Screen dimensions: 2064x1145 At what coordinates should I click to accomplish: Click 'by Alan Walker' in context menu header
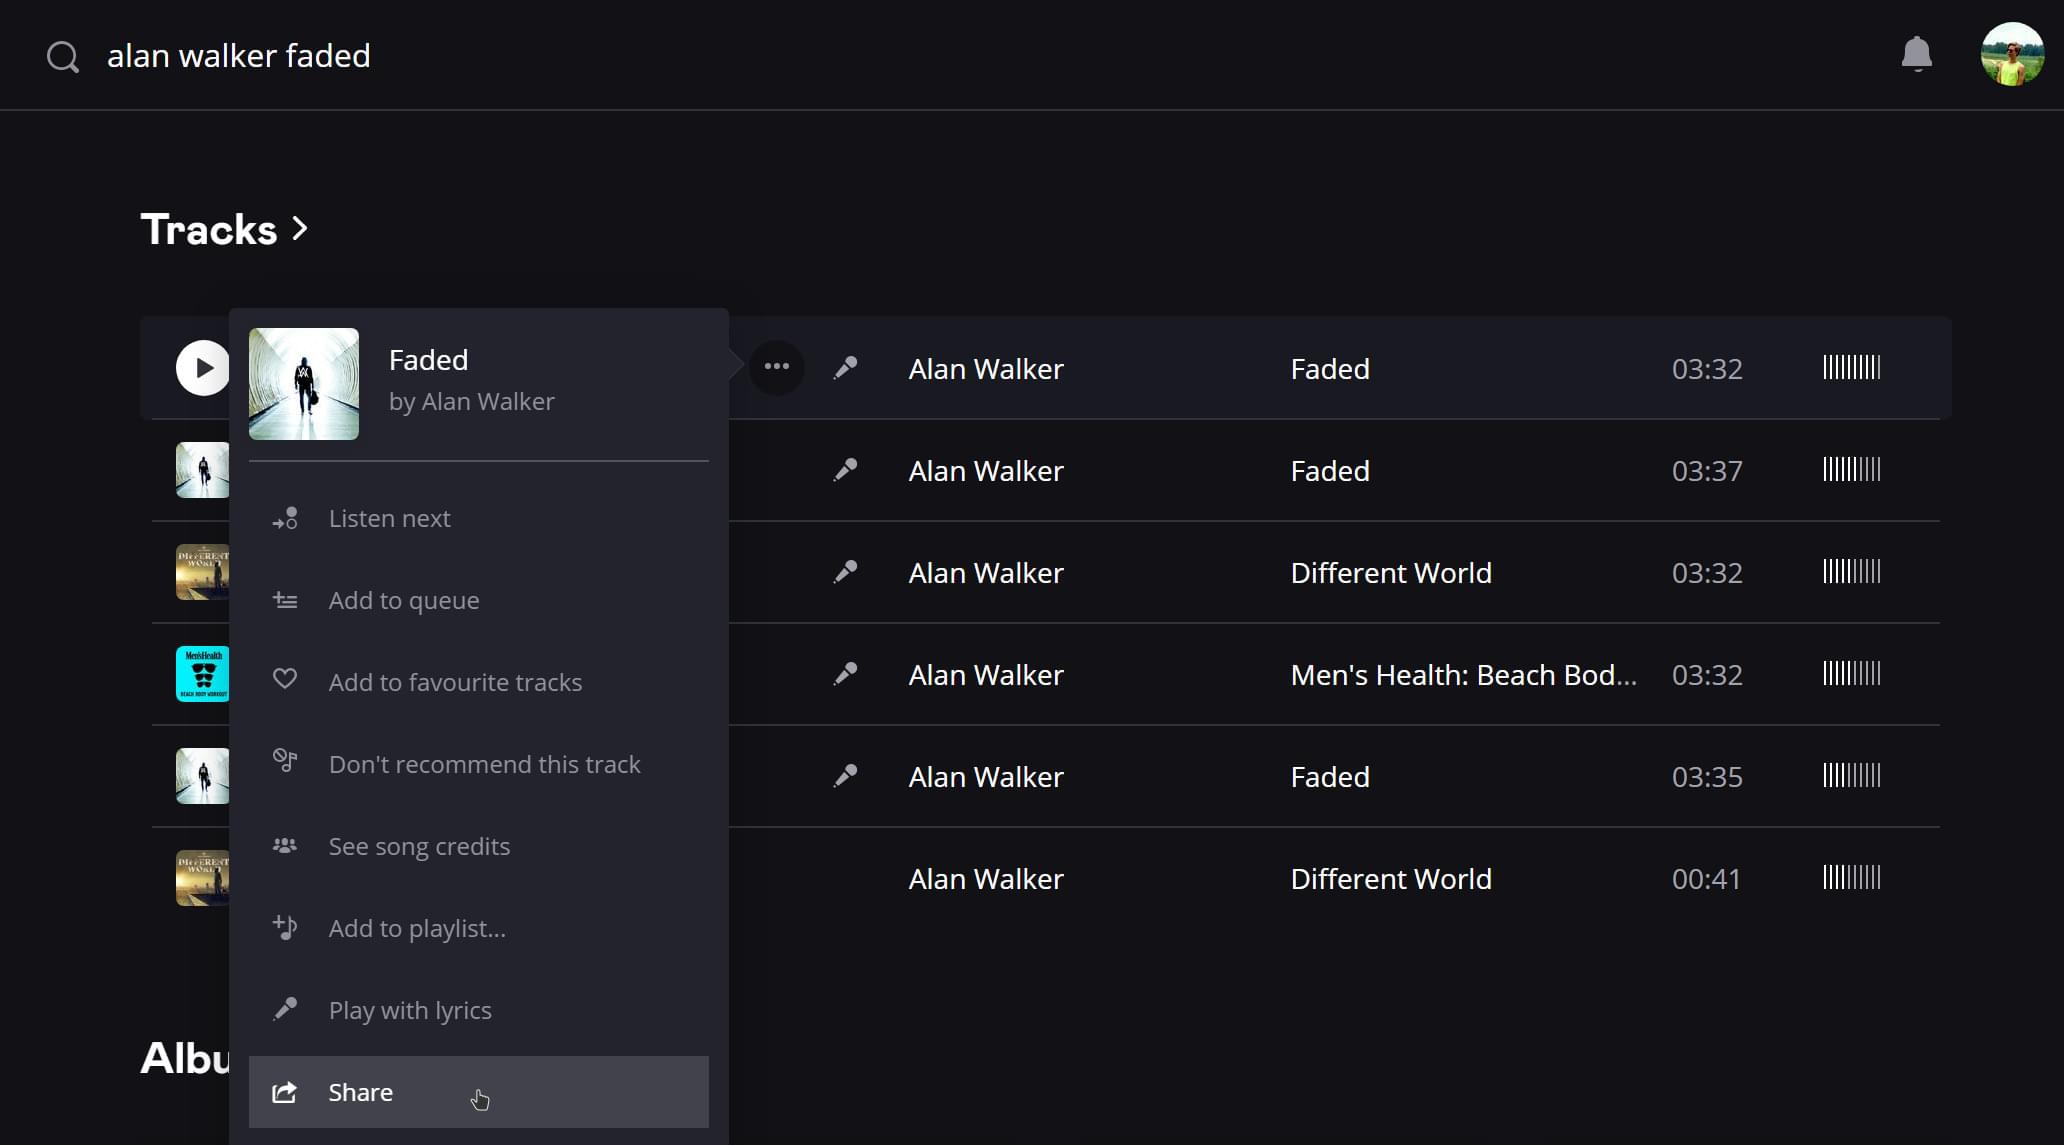pyautogui.click(x=471, y=402)
